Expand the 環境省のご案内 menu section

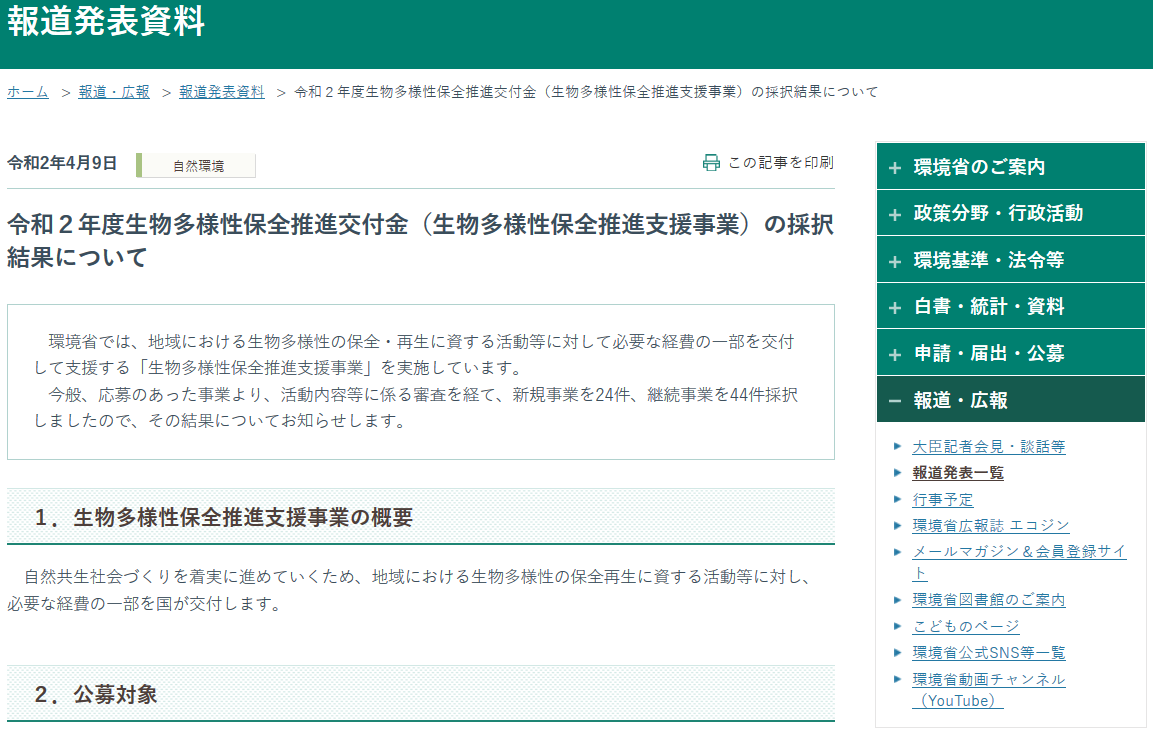click(x=1010, y=167)
